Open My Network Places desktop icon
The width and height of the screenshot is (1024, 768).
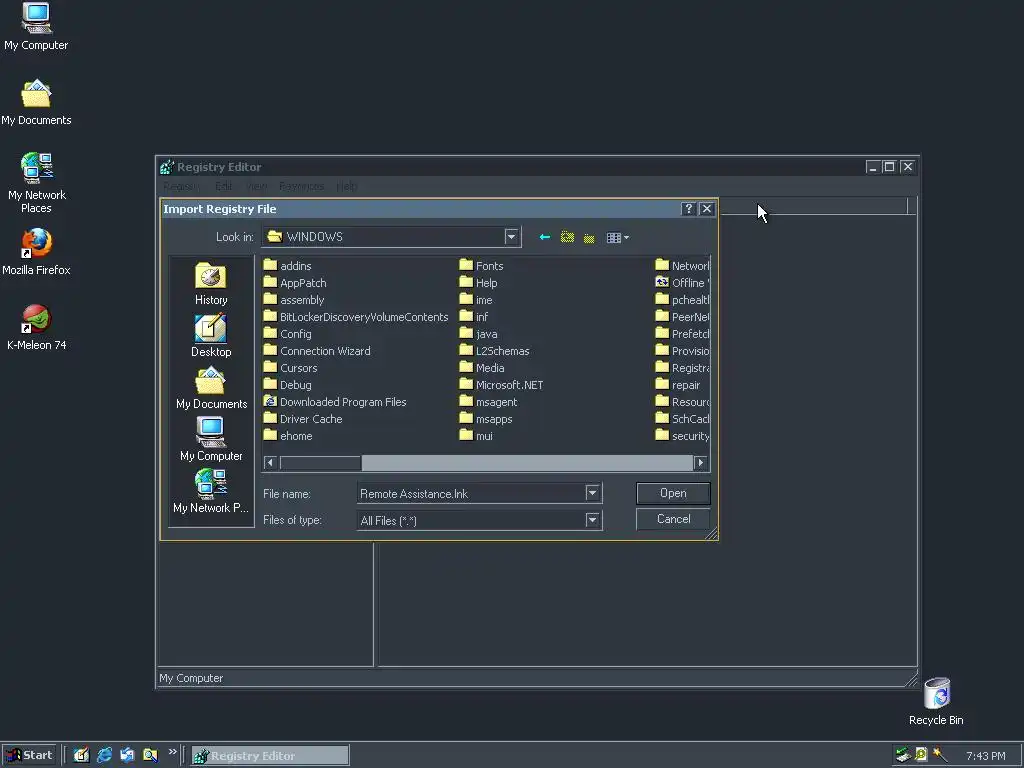coord(37,183)
